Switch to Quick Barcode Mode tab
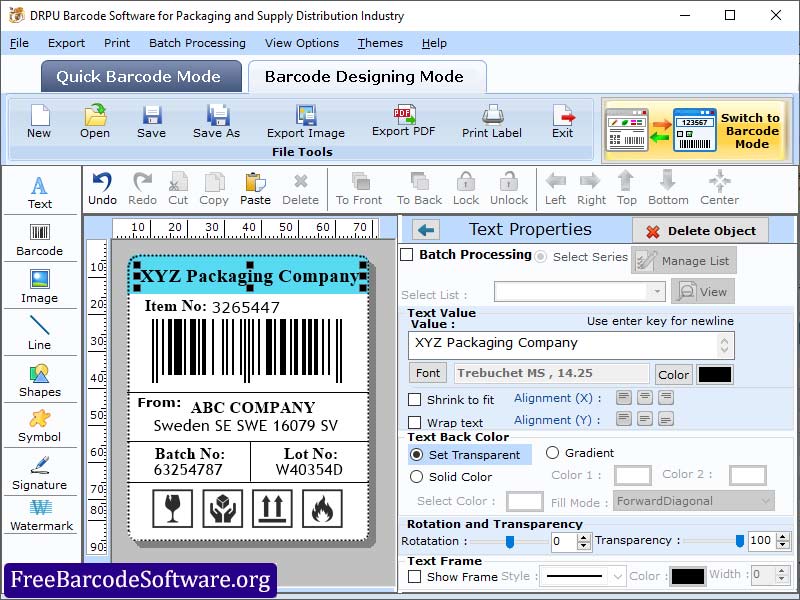The image size is (800, 600). point(140,76)
